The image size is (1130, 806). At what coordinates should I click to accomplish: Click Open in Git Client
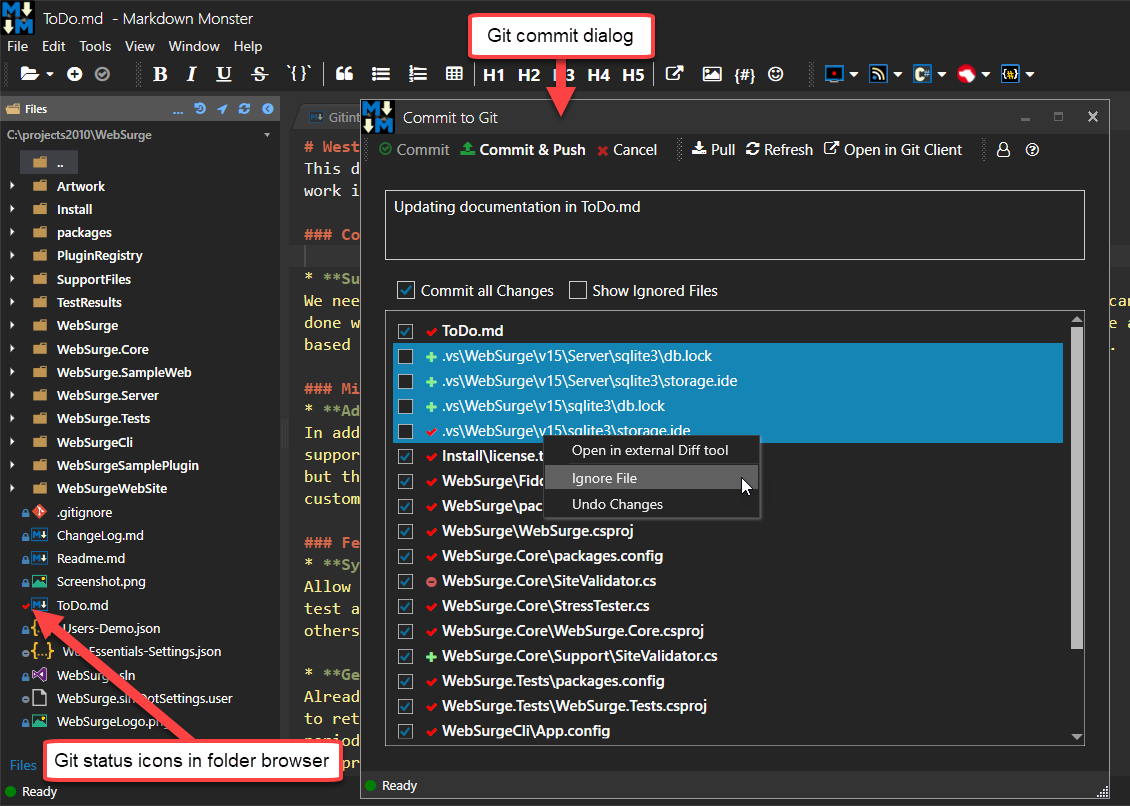pos(893,150)
